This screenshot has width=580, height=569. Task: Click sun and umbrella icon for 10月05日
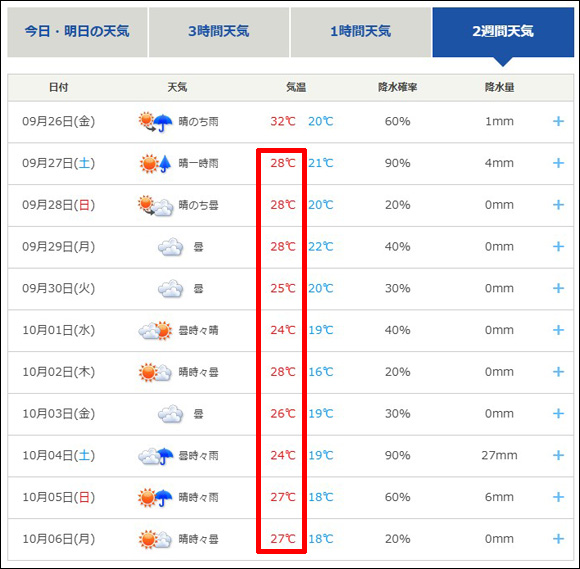155,497
